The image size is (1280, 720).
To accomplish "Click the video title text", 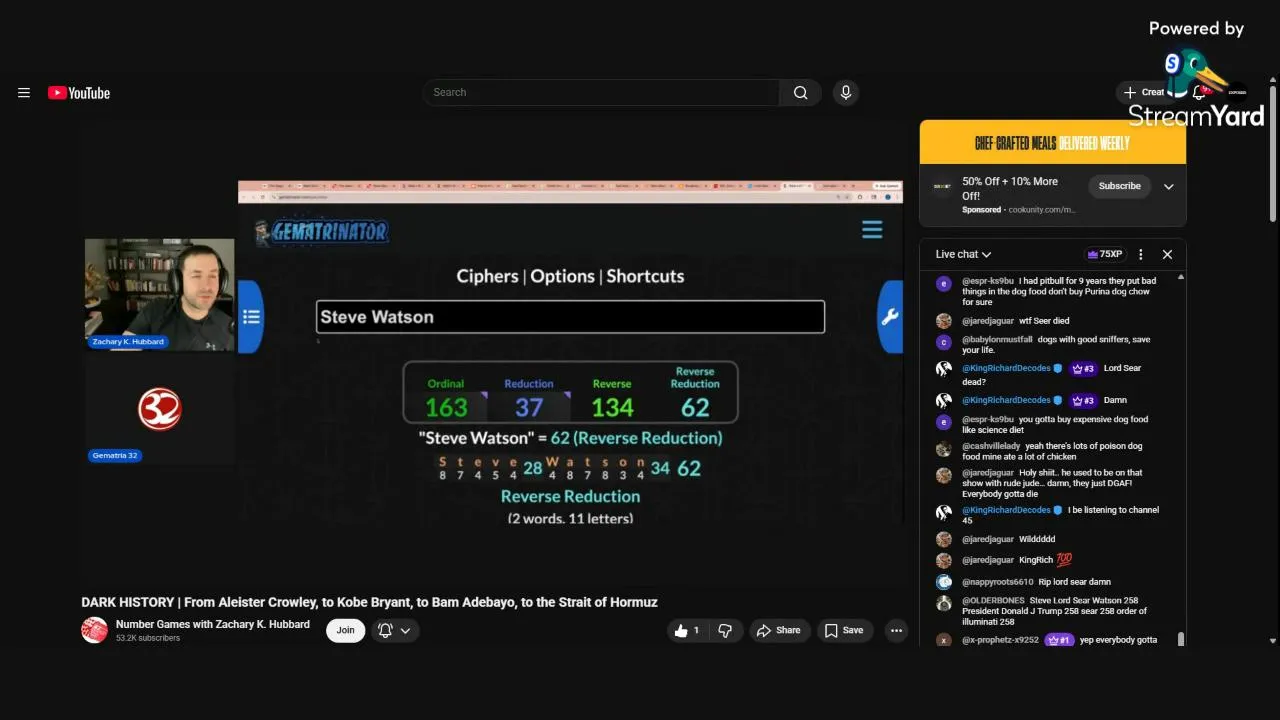I will point(369,602).
